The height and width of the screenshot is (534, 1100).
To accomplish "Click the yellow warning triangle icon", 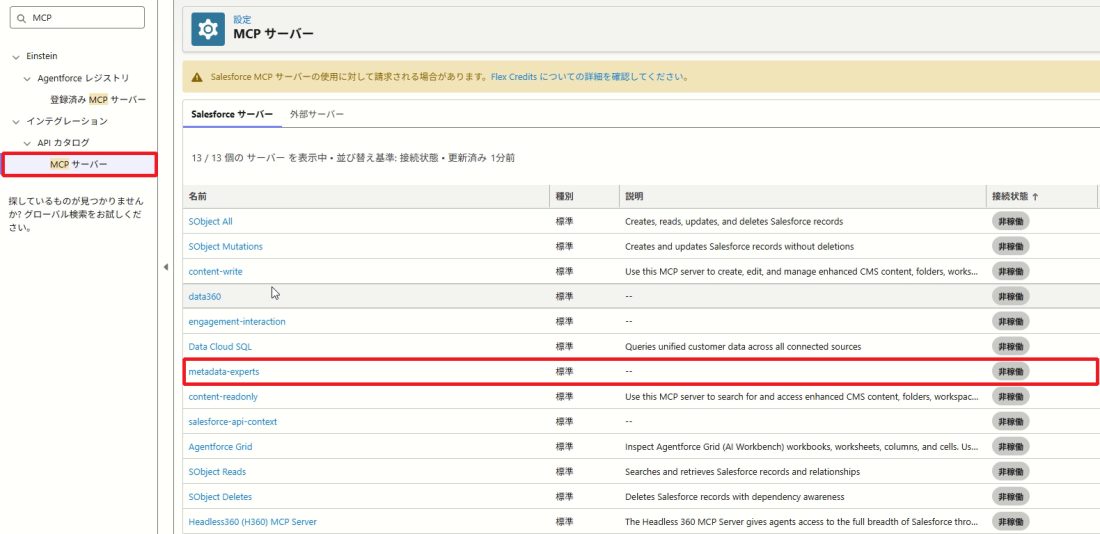I will tap(197, 76).
